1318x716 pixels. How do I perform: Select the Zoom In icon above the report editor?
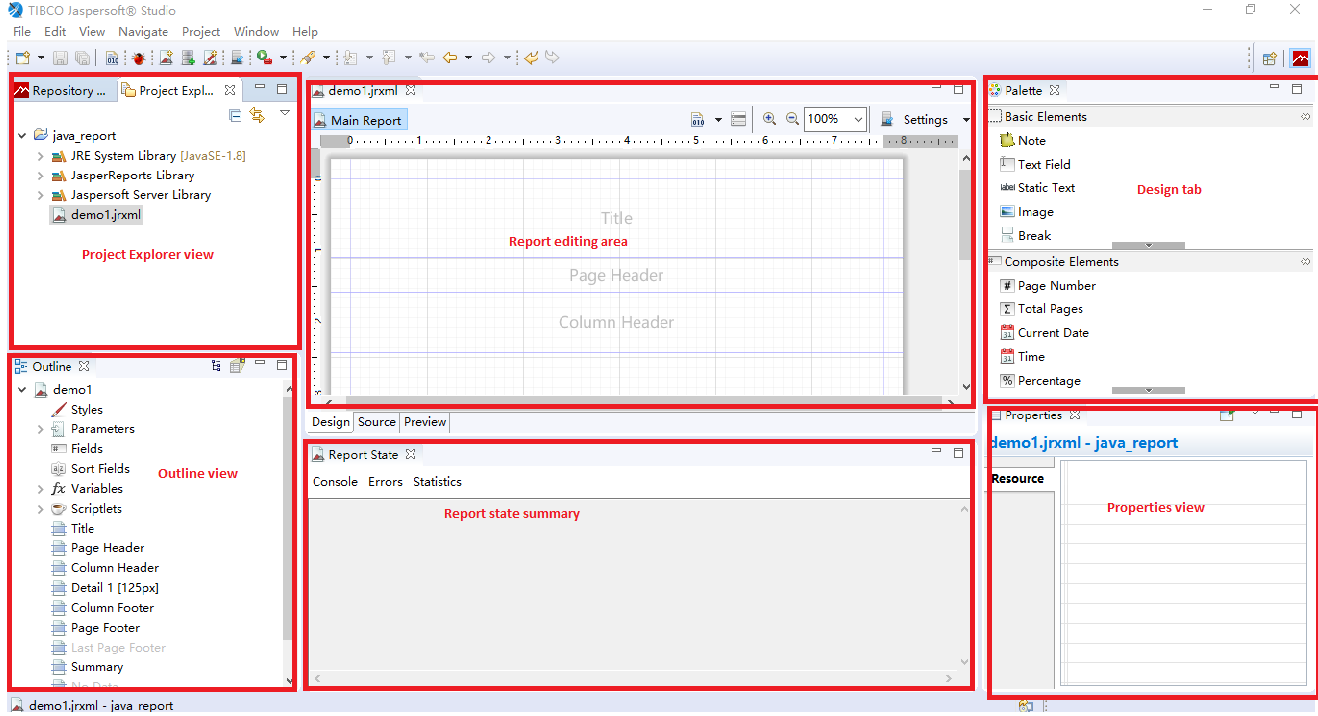click(x=770, y=119)
